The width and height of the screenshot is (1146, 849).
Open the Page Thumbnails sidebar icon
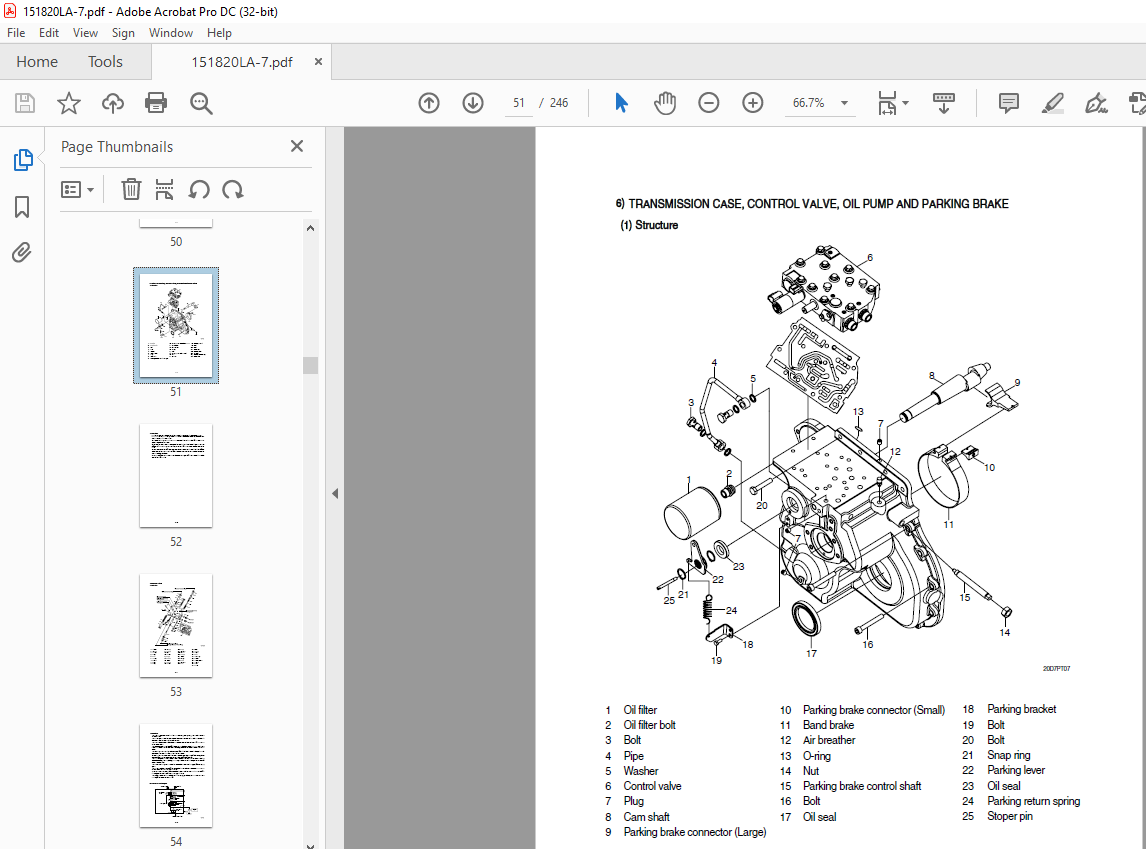(x=23, y=160)
